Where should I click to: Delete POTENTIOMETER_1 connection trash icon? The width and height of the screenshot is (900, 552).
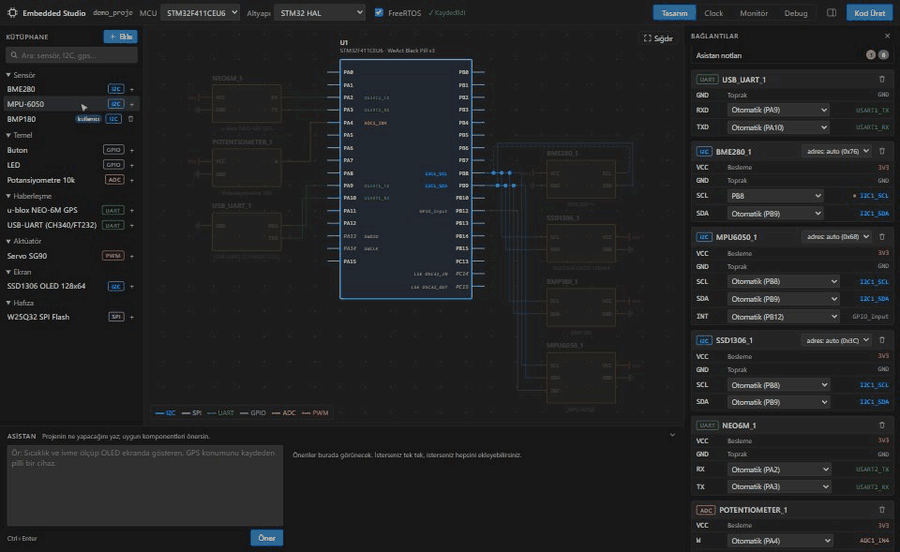pos(882,510)
